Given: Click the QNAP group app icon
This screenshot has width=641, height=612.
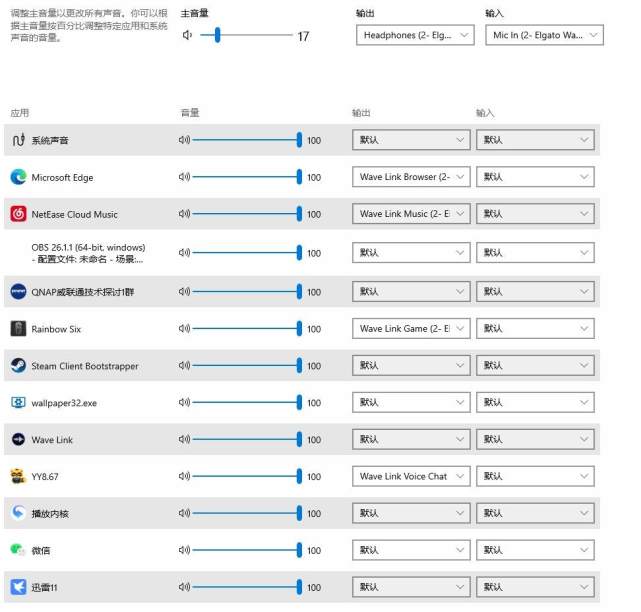Looking at the screenshot, I should (18, 291).
